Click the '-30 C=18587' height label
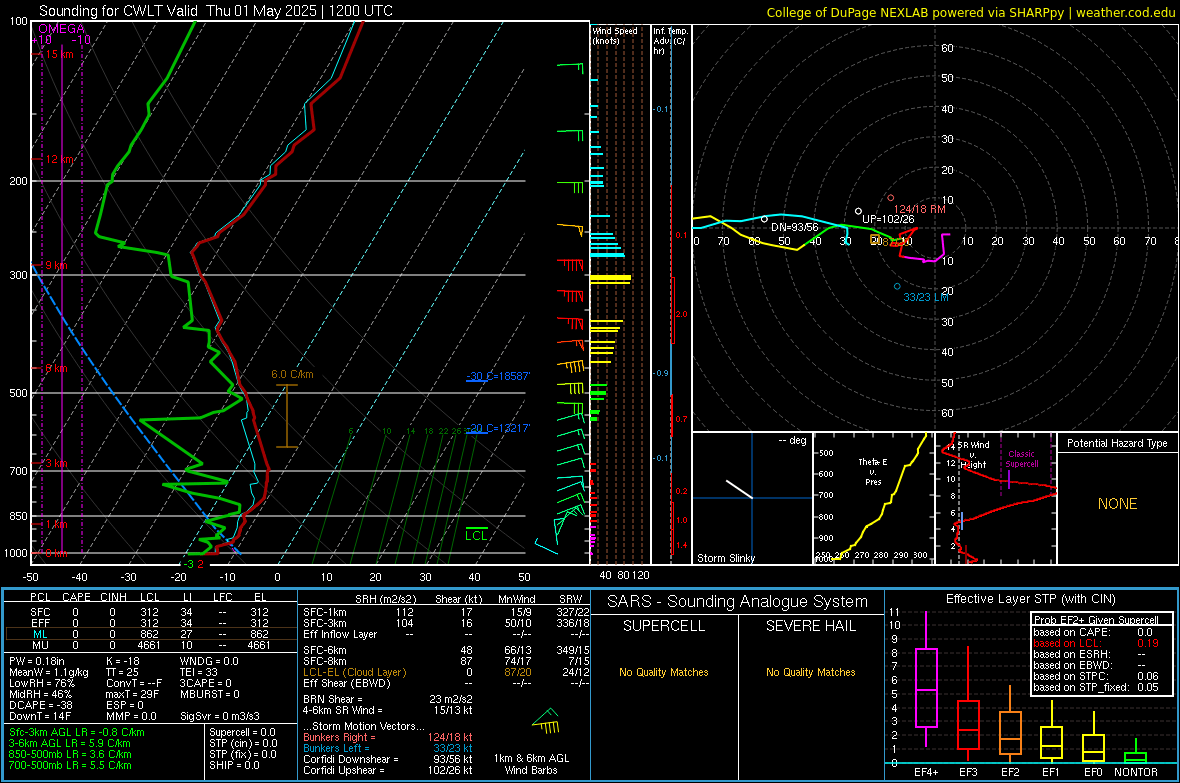 [498, 376]
